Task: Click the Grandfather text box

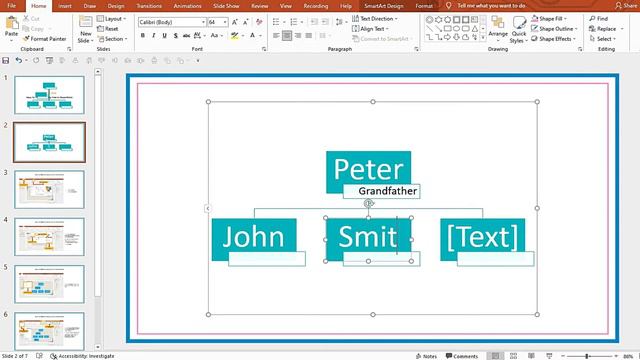Action: [382, 191]
